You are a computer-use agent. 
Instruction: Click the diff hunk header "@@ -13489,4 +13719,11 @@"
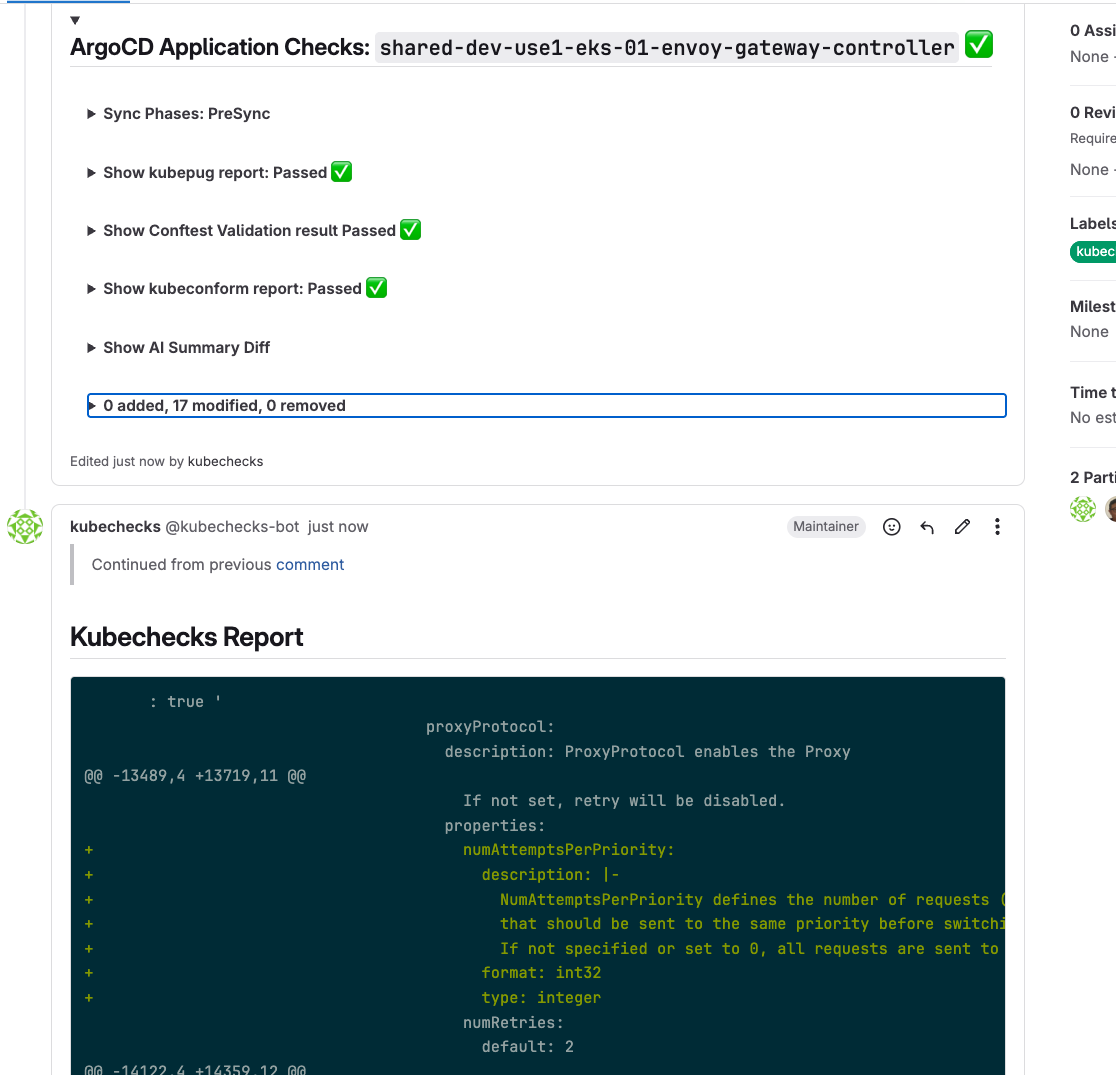(195, 776)
